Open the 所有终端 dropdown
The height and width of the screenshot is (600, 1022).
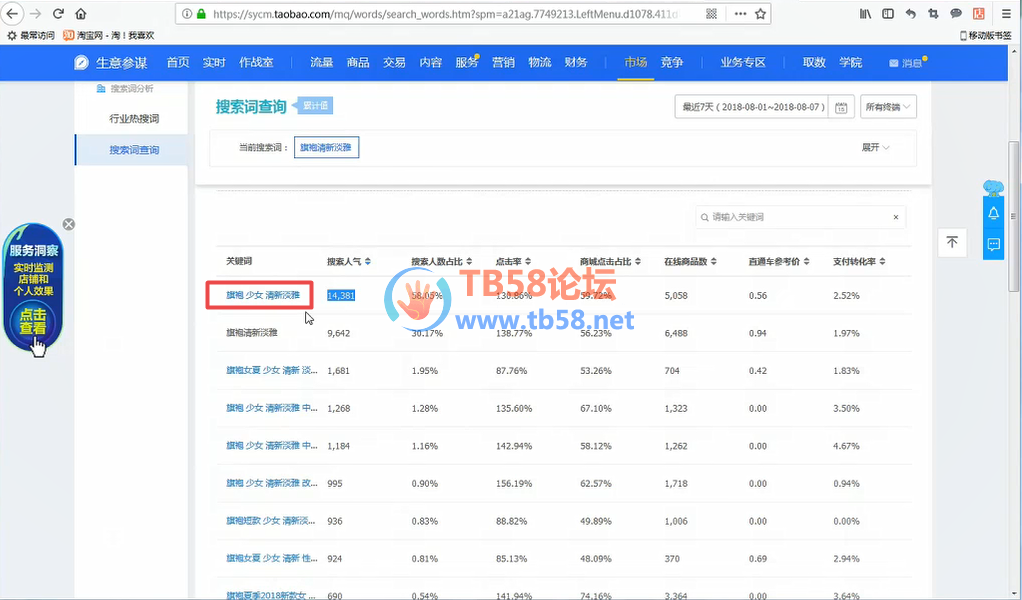pos(888,107)
